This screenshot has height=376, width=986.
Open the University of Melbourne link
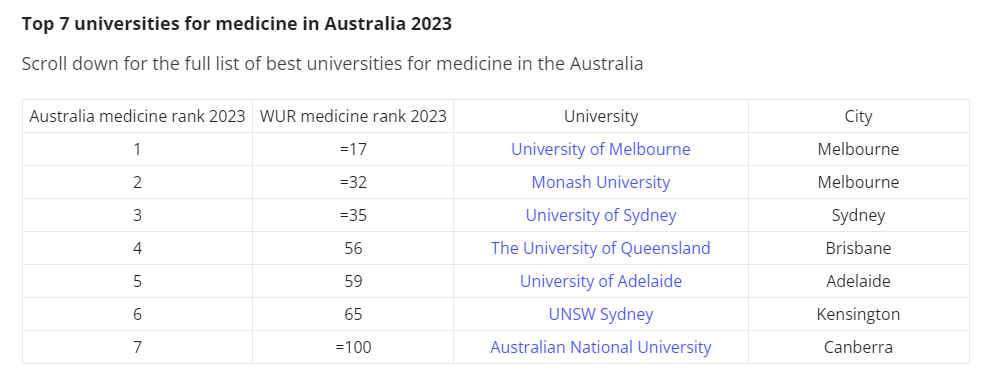pos(601,149)
